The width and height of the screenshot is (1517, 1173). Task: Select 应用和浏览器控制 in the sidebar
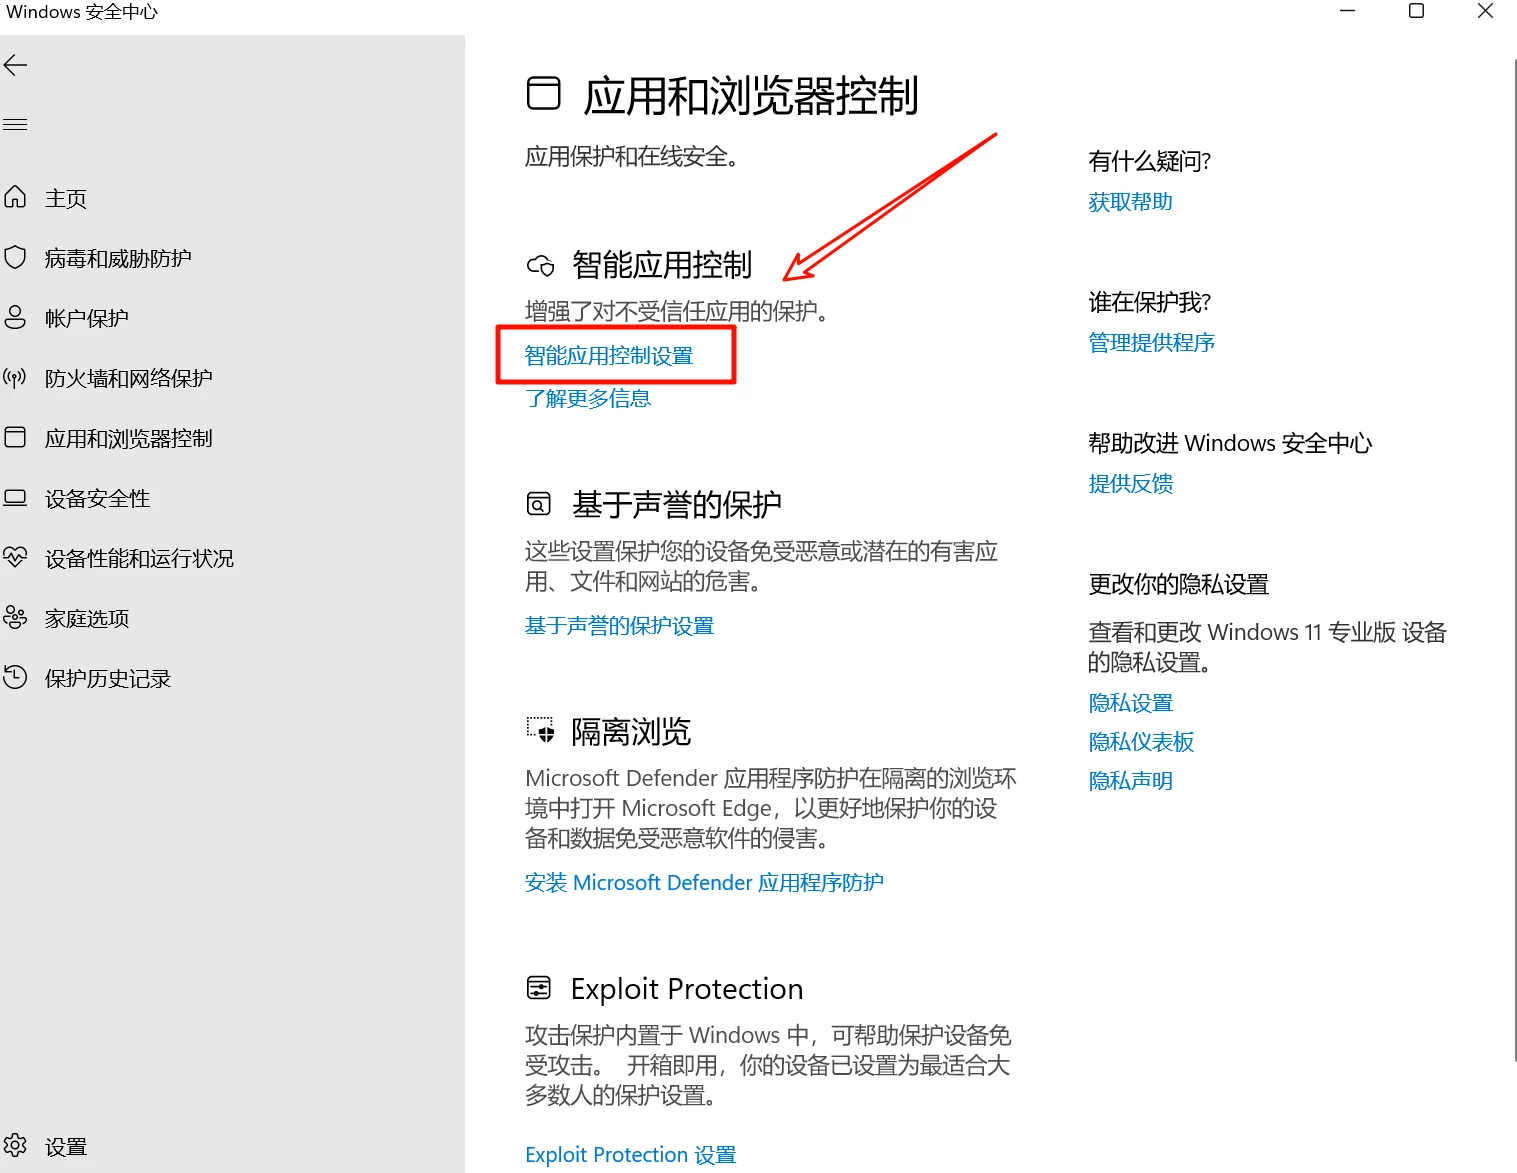pyautogui.click(x=129, y=438)
